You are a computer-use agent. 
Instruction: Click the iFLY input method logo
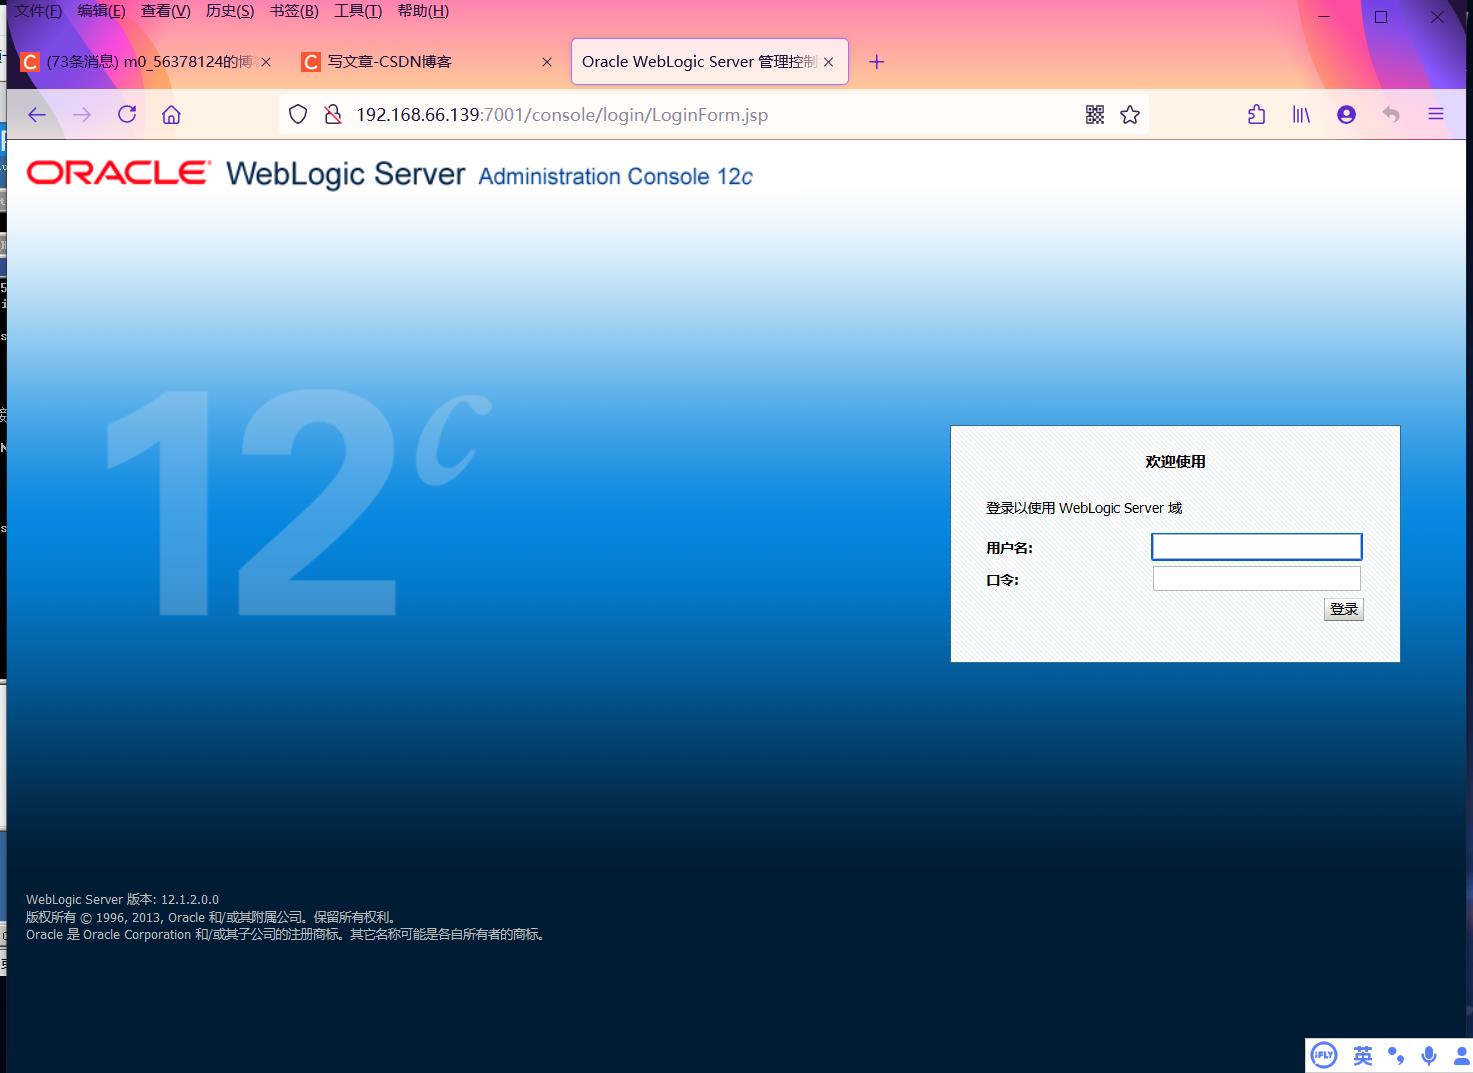pos(1324,1055)
